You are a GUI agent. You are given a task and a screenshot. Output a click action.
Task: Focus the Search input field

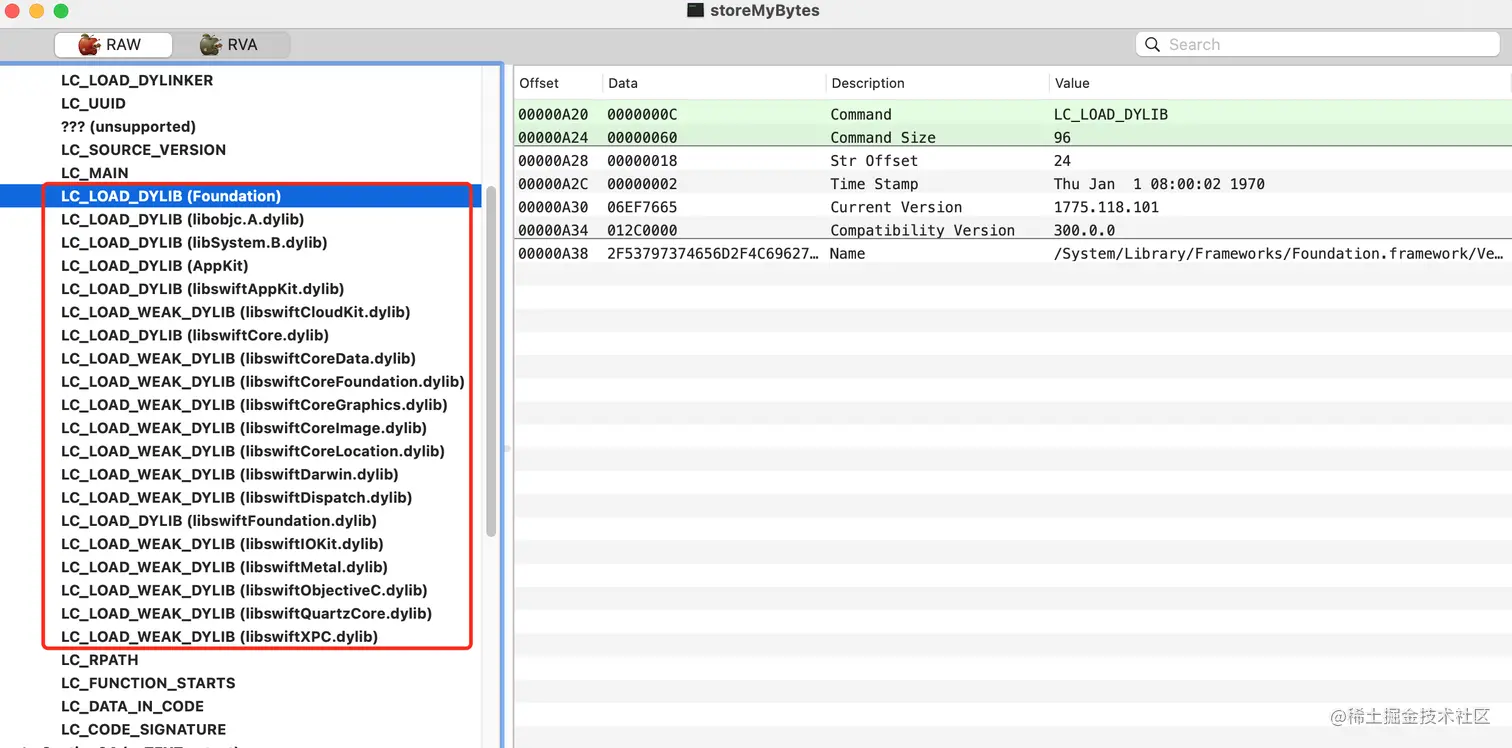pyautogui.click(x=1318, y=45)
